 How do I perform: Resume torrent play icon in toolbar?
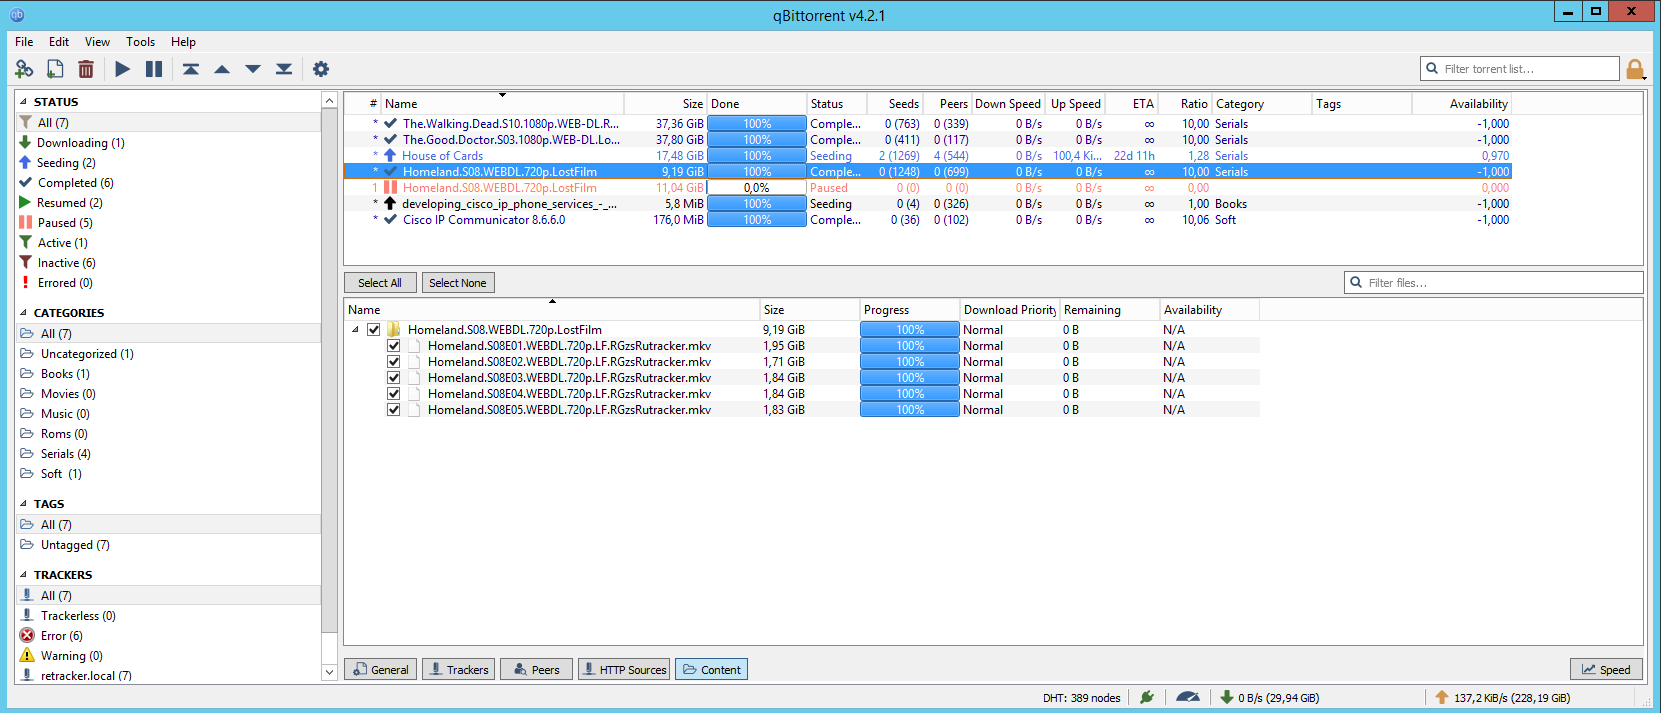tap(122, 69)
